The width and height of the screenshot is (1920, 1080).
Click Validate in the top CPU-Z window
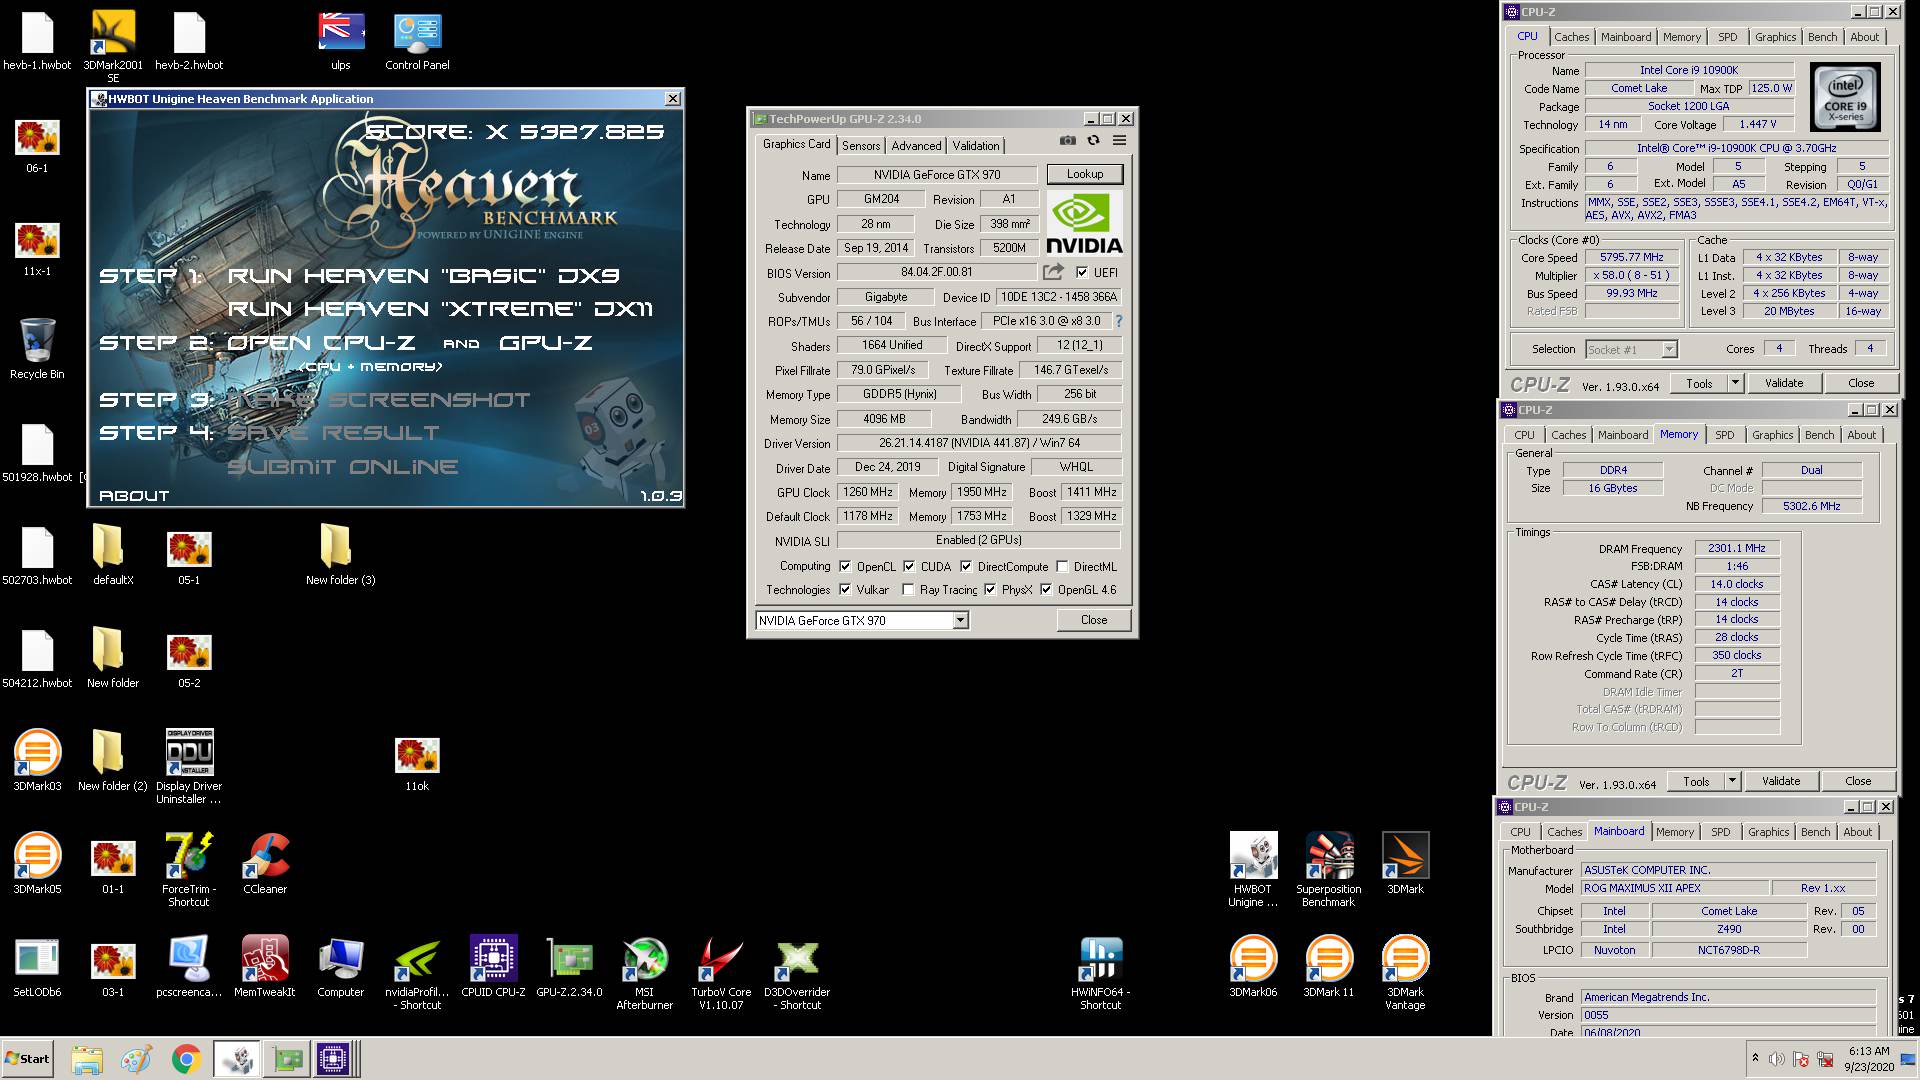[x=1784, y=383]
